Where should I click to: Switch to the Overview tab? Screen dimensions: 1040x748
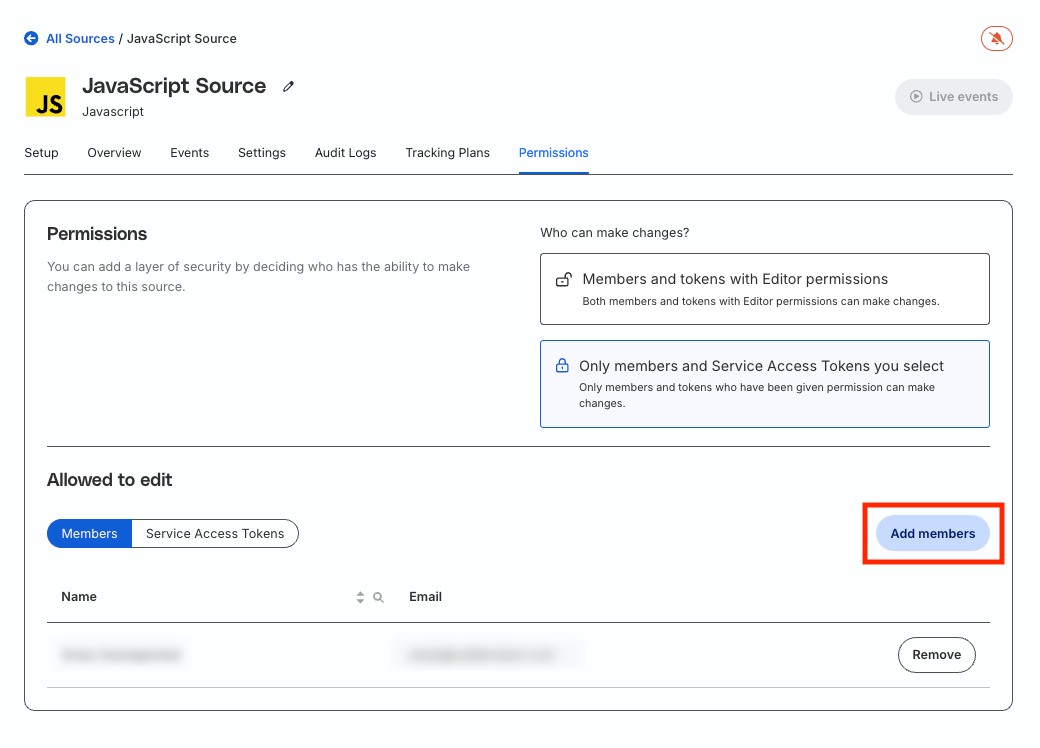click(114, 153)
